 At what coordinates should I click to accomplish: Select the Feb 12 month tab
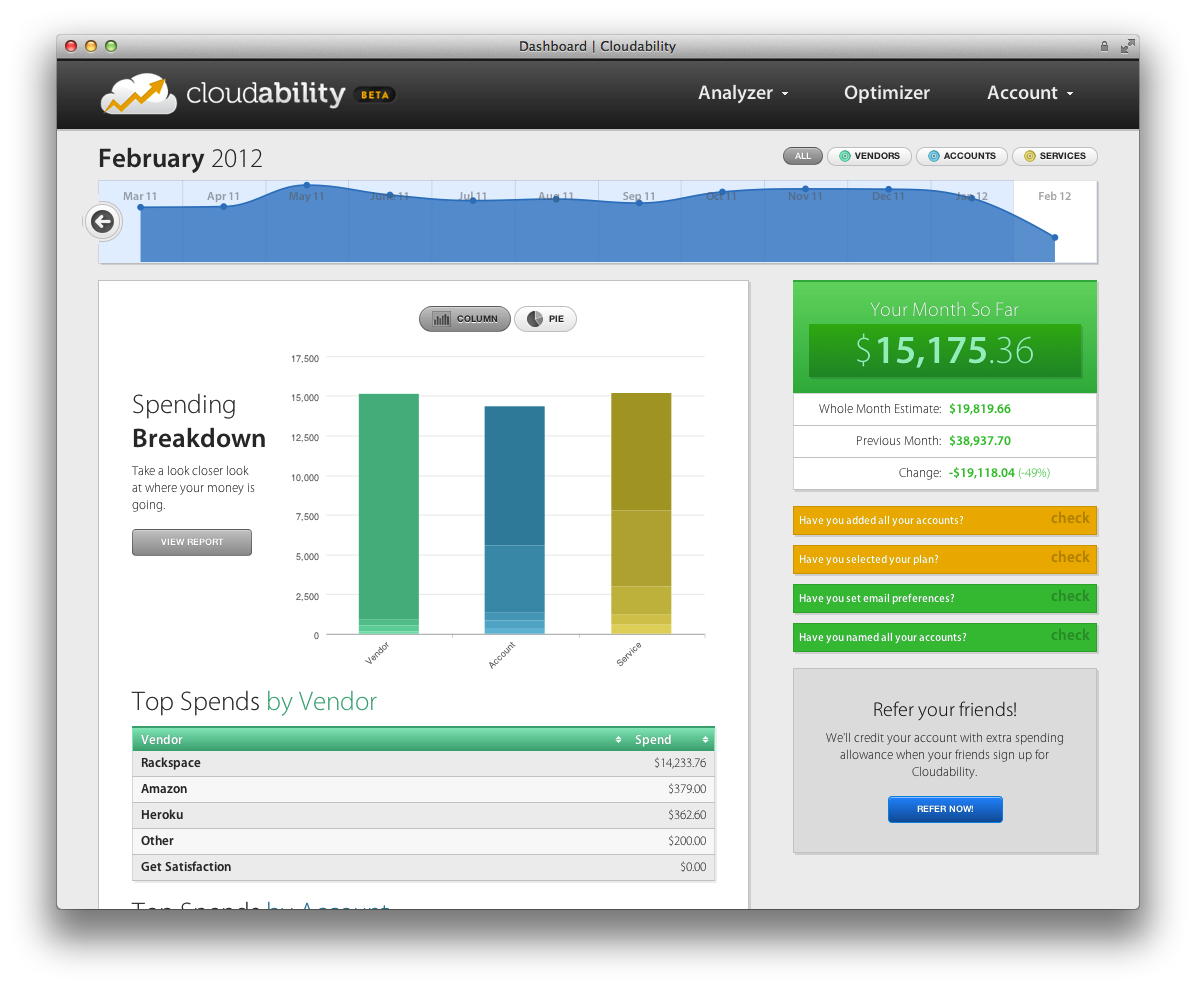point(1054,197)
